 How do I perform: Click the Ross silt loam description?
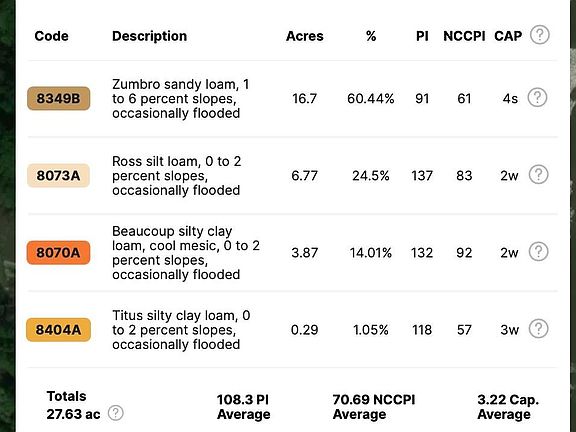click(177, 176)
